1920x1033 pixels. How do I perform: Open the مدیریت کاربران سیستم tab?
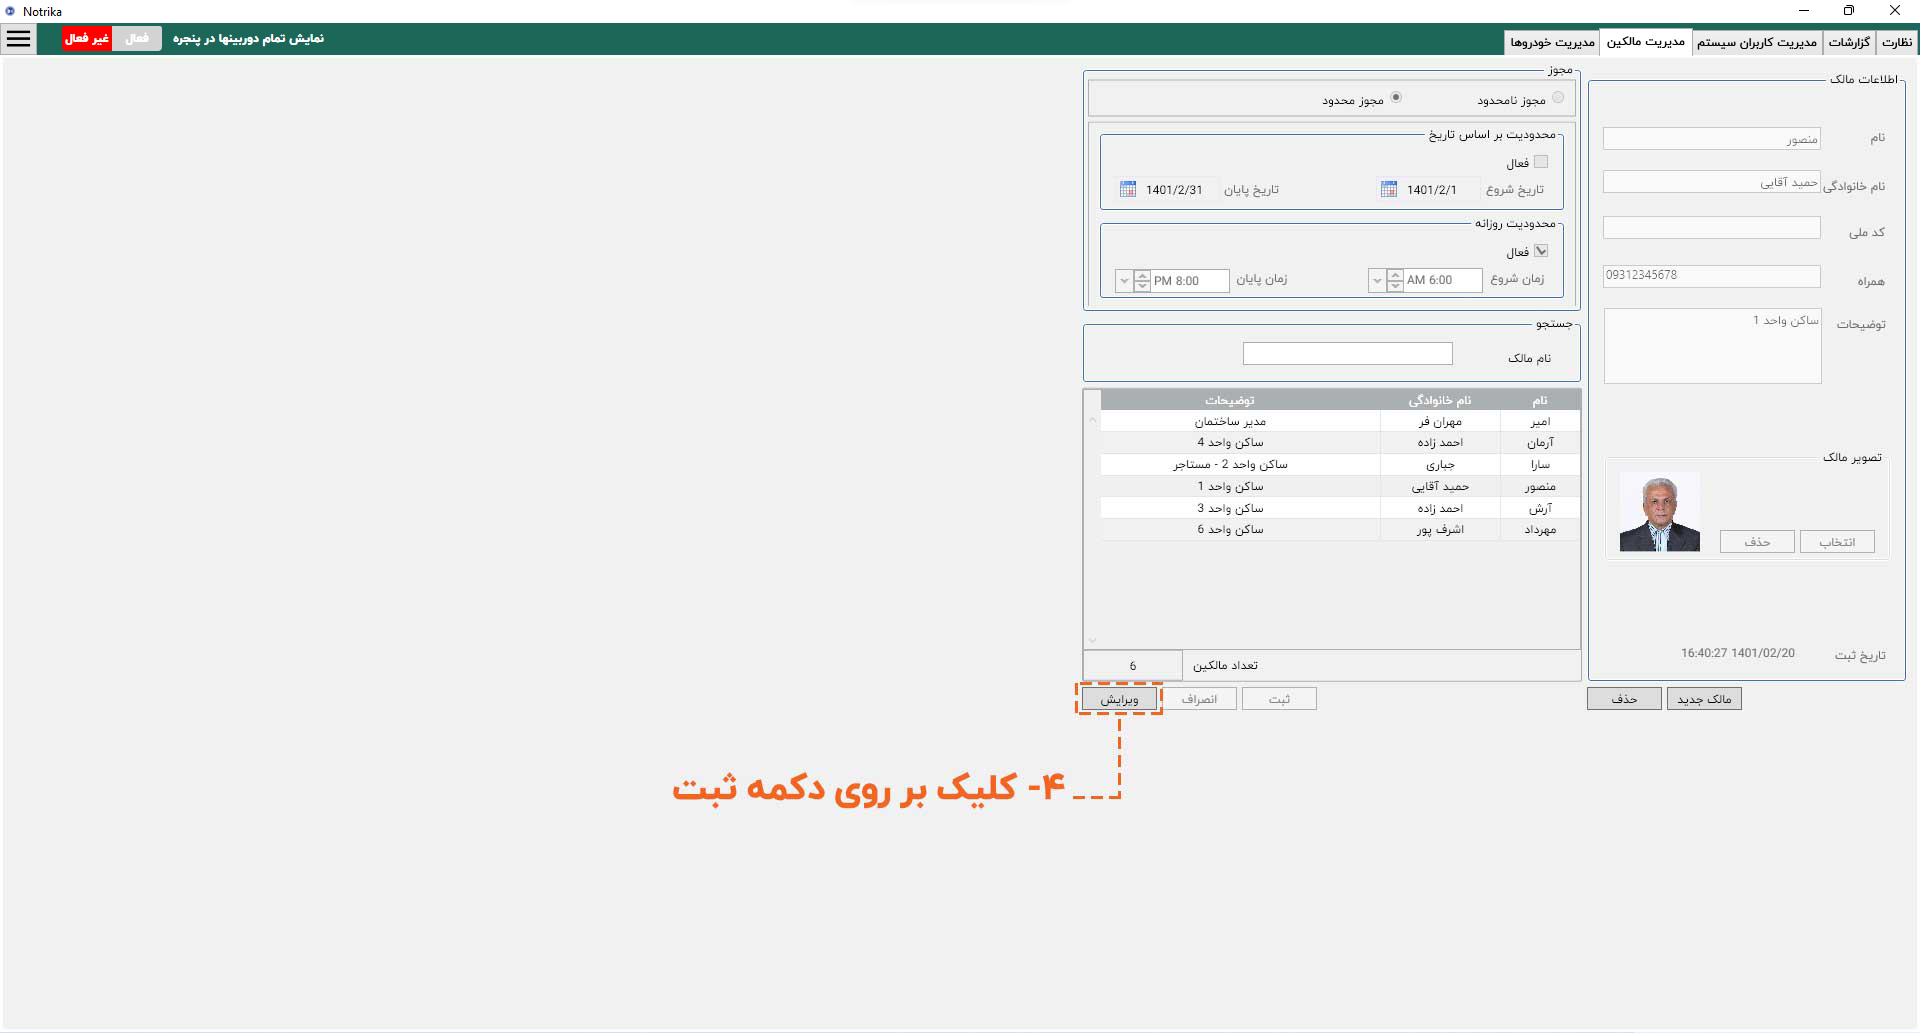[1757, 42]
